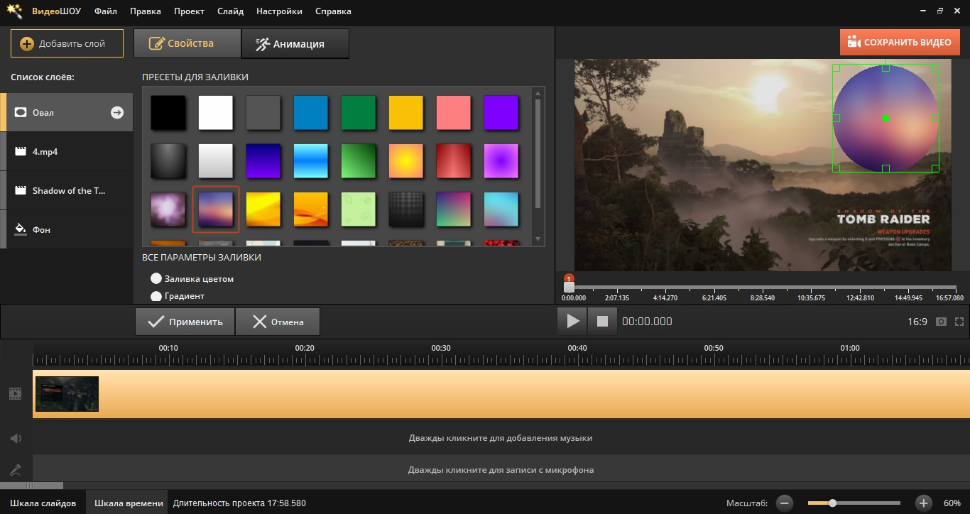970x514 pixels.
Task: Choose the dark grid texture preset
Action: 406,209
